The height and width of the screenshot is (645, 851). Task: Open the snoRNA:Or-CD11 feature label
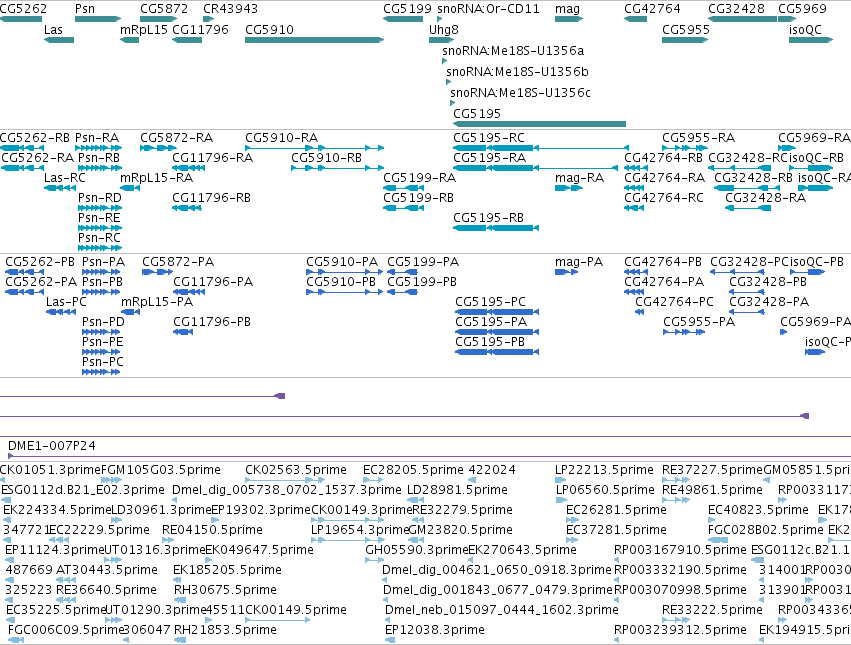[488, 9]
